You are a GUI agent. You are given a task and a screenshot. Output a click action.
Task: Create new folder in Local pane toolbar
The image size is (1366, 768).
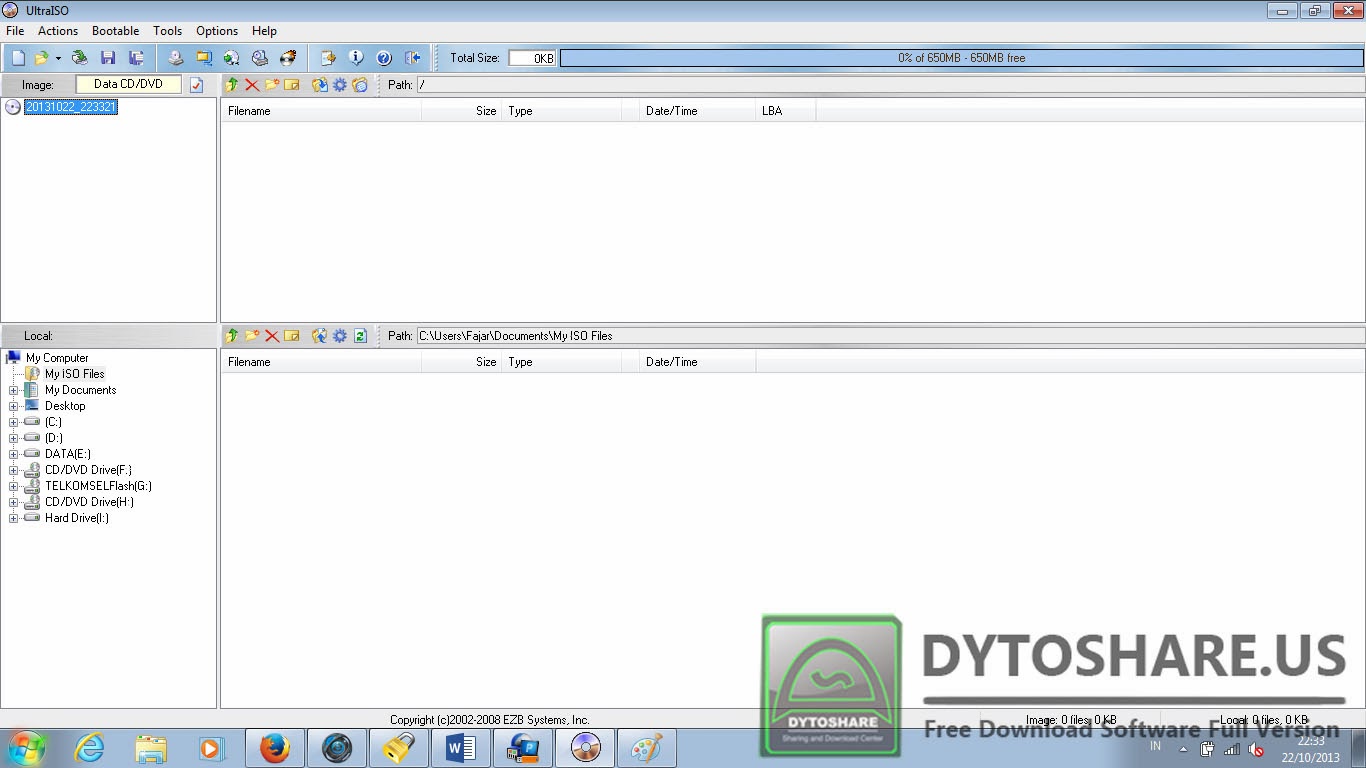[252, 336]
